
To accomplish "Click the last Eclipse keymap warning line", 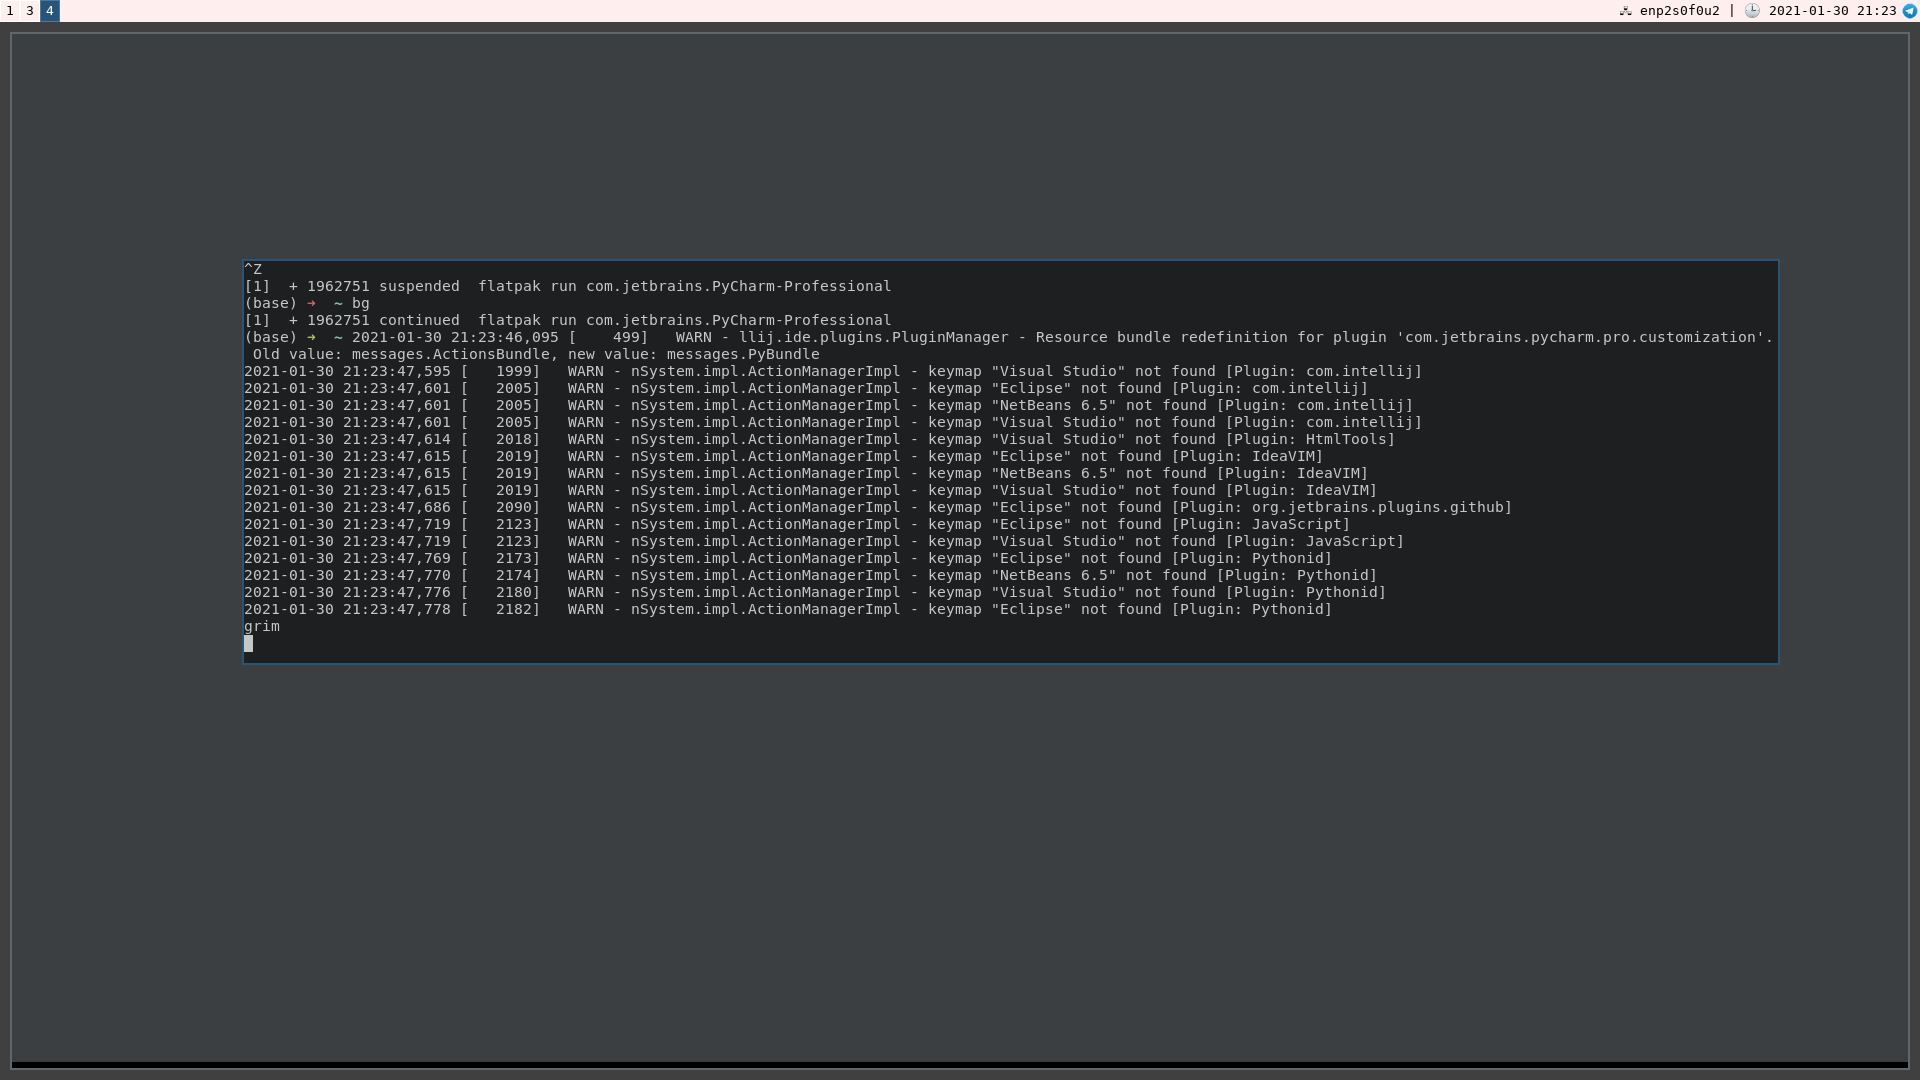I will (786, 609).
